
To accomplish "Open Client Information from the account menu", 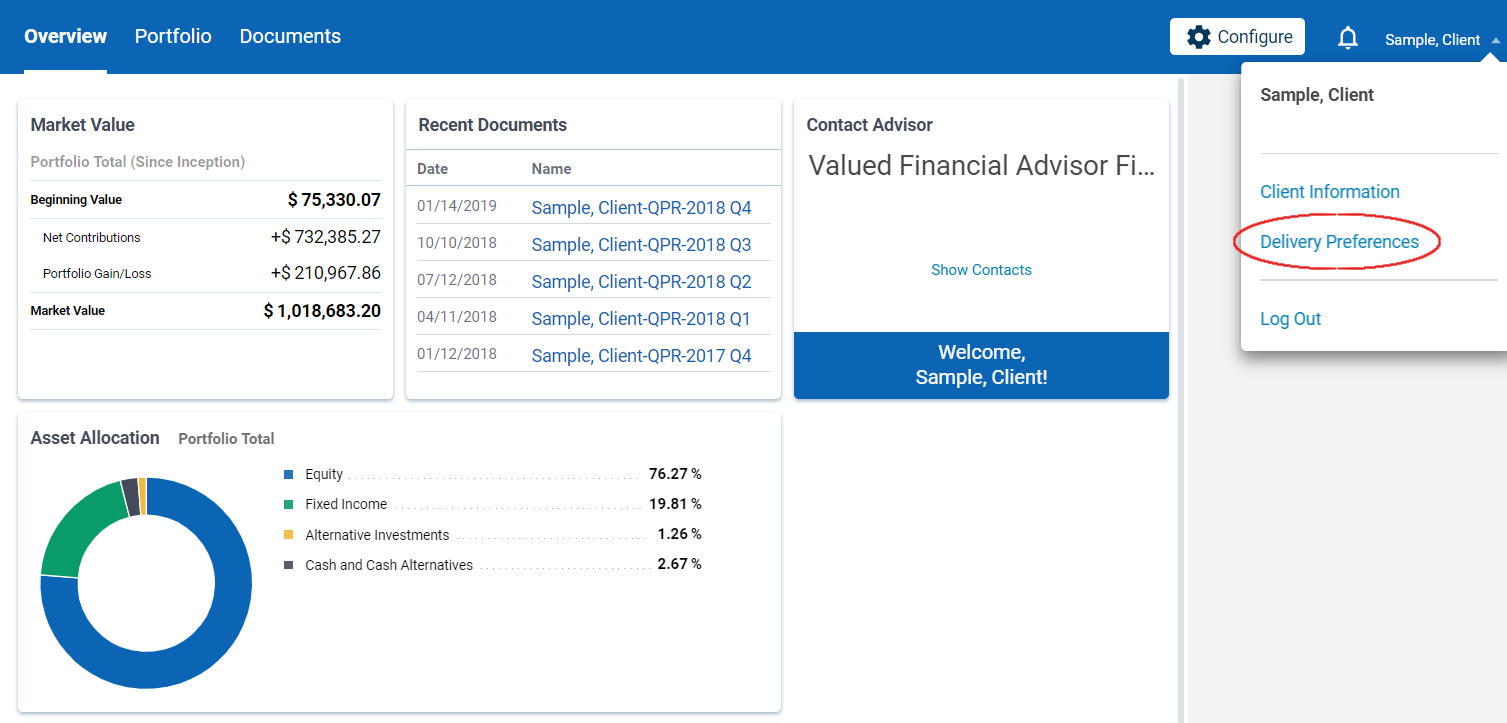I will tap(1329, 191).
